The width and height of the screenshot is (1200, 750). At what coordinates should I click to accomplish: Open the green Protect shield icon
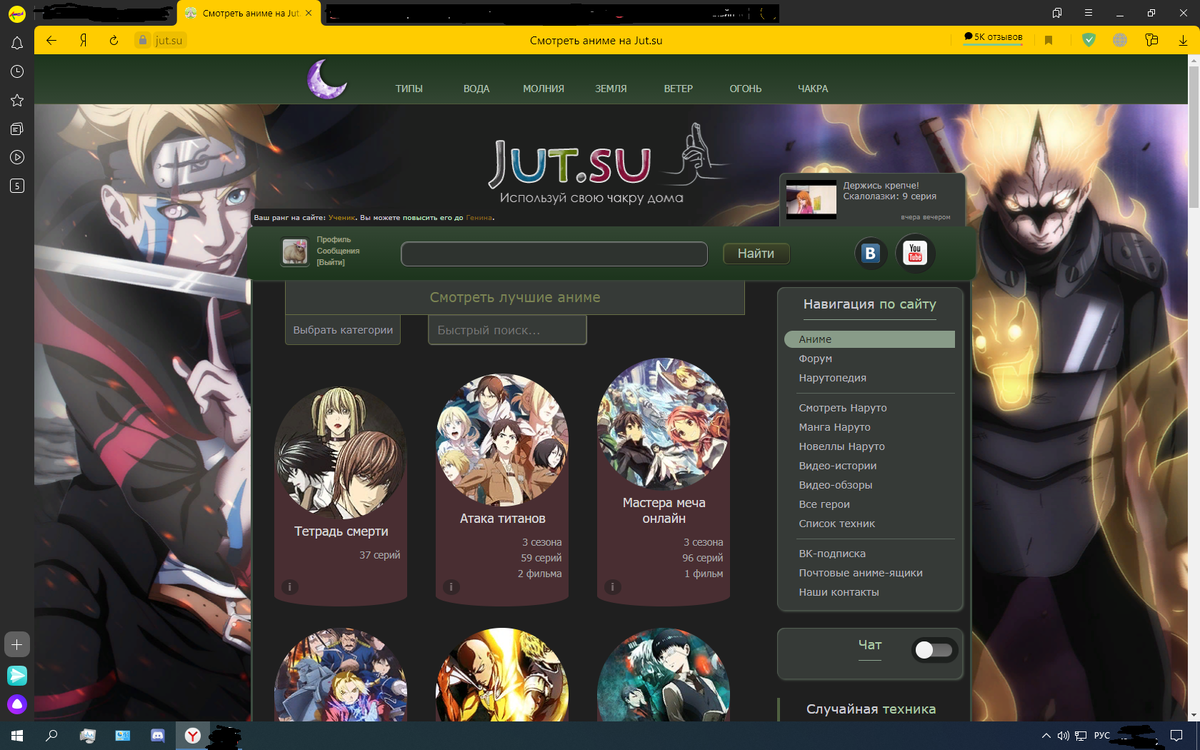(x=1089, y=40)
